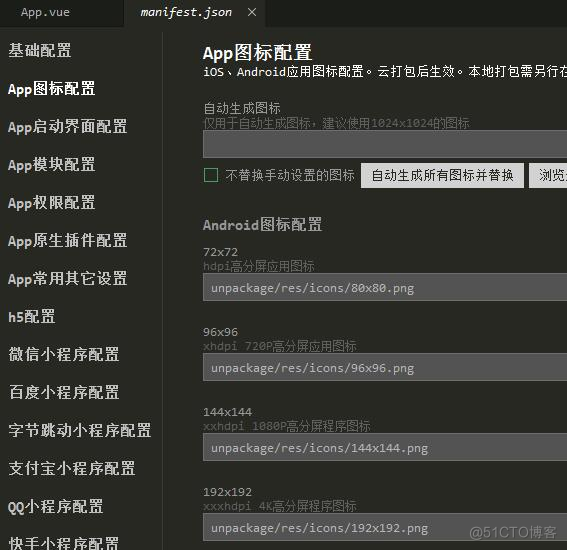Click the 浏览 browse button

[548, 175]
